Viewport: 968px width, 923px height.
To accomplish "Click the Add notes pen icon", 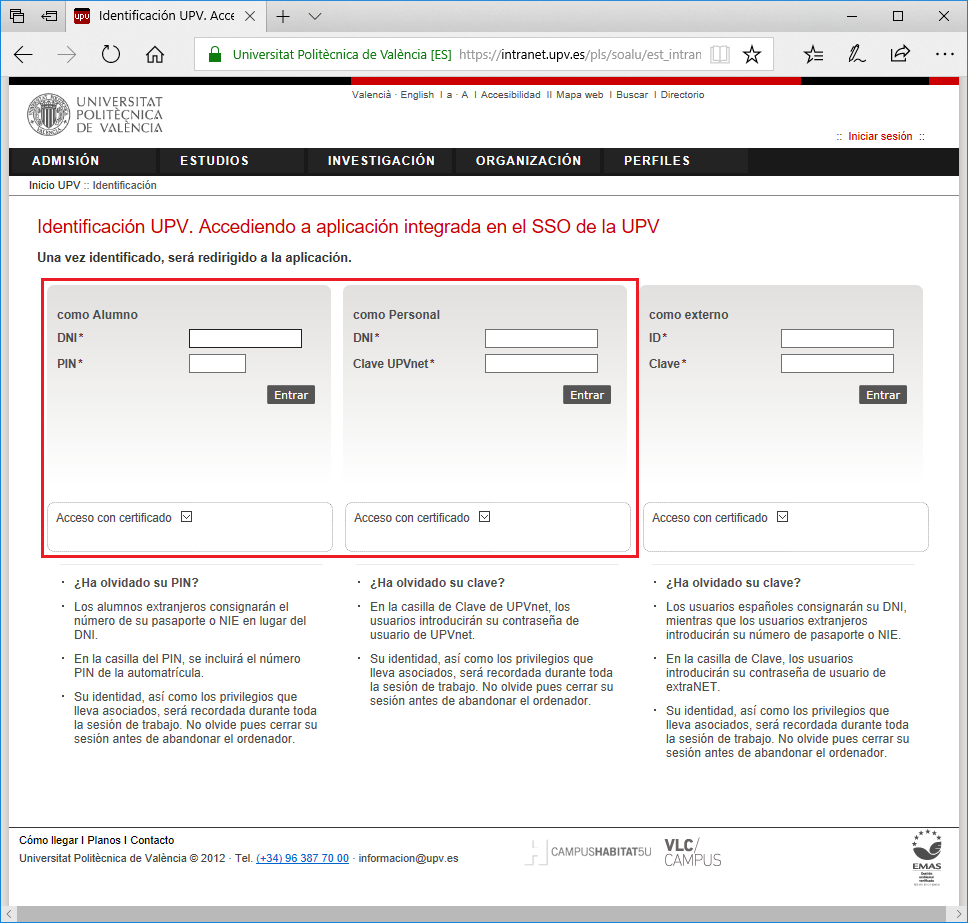I will point(857,55).
